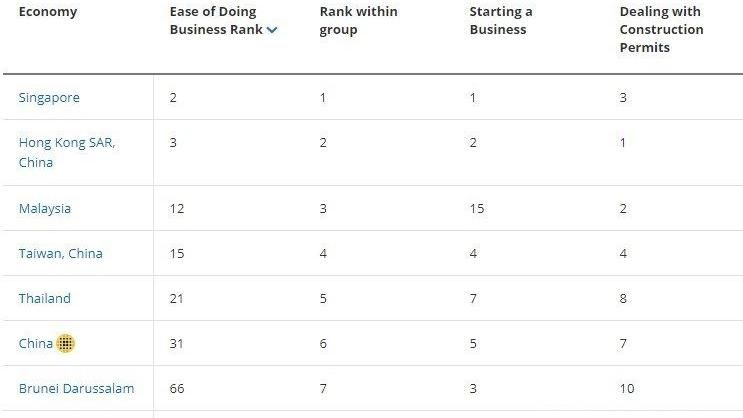Sort by Dealing with Construction Permits header
The height and width of the screenshot is (418, 743).
[661, 29]
